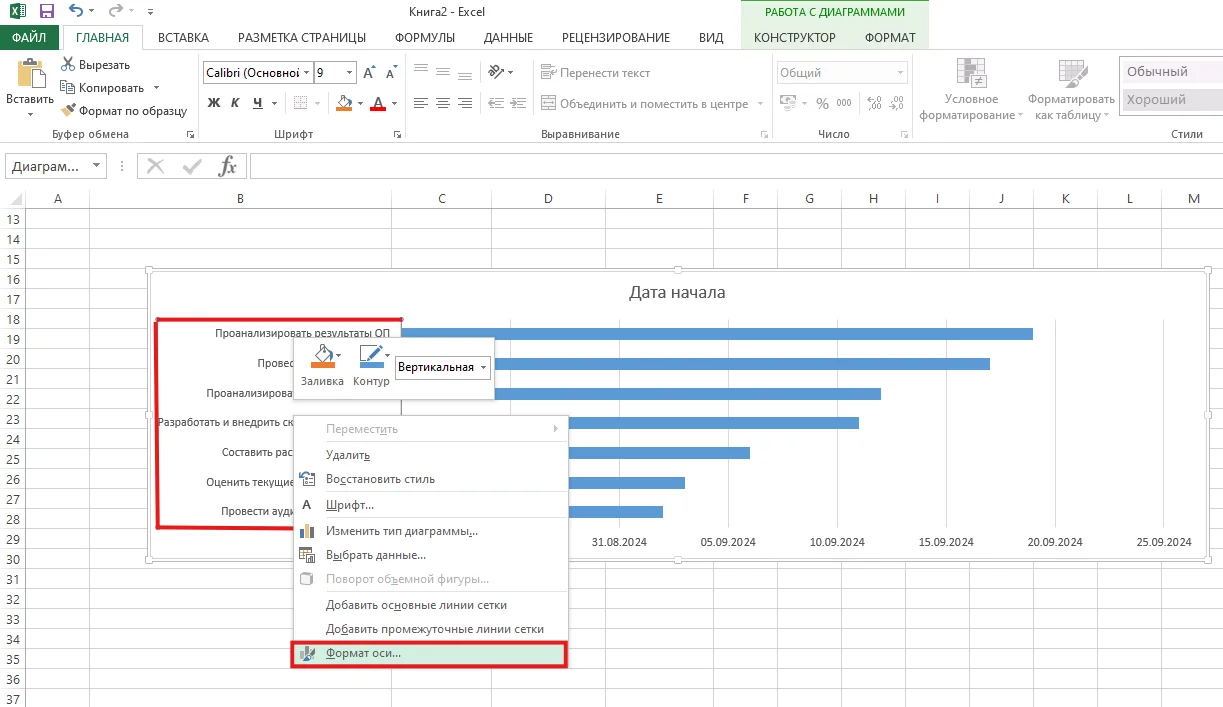Save the workbook using the floppy disk icon
This screenshot has height=707, width=1223.
[x=46, y=12]
